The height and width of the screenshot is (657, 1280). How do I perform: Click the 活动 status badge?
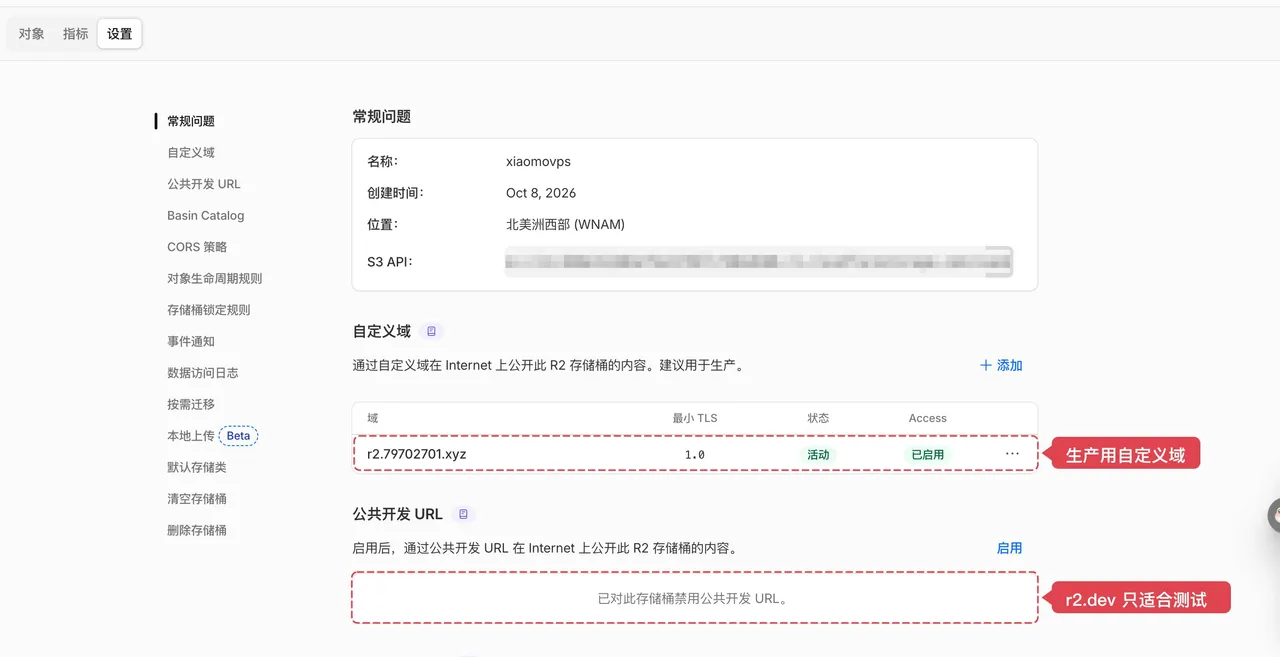click(x=818, y=454)
